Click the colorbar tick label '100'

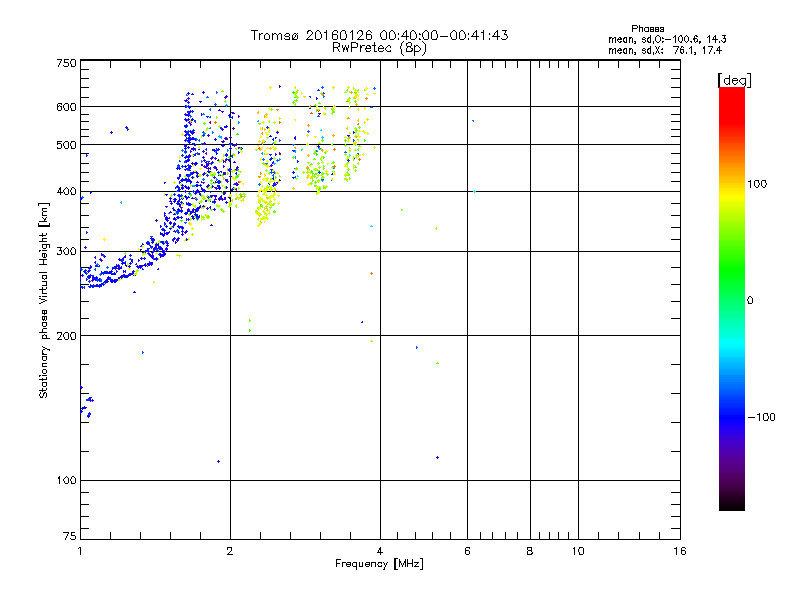point(757,184)
